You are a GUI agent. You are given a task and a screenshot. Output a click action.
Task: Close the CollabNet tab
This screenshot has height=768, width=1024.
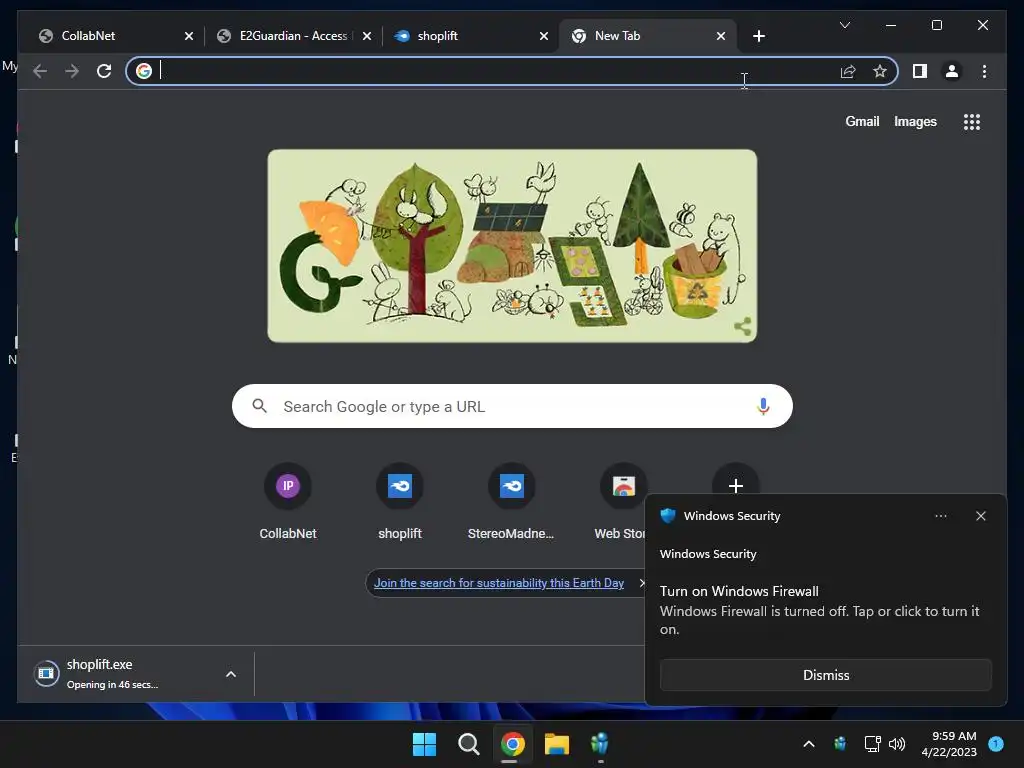click(189, 36)
